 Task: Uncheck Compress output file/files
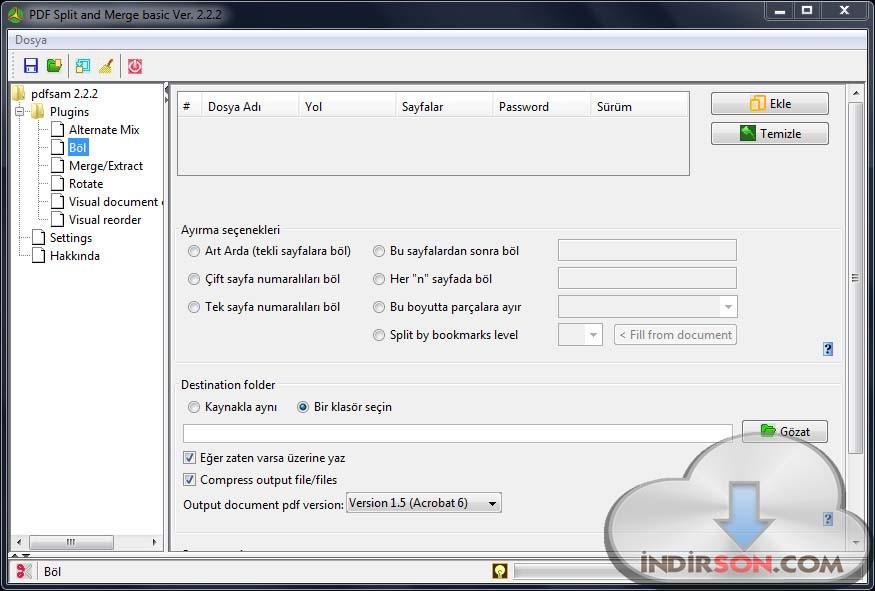click(x=190, y=480)
